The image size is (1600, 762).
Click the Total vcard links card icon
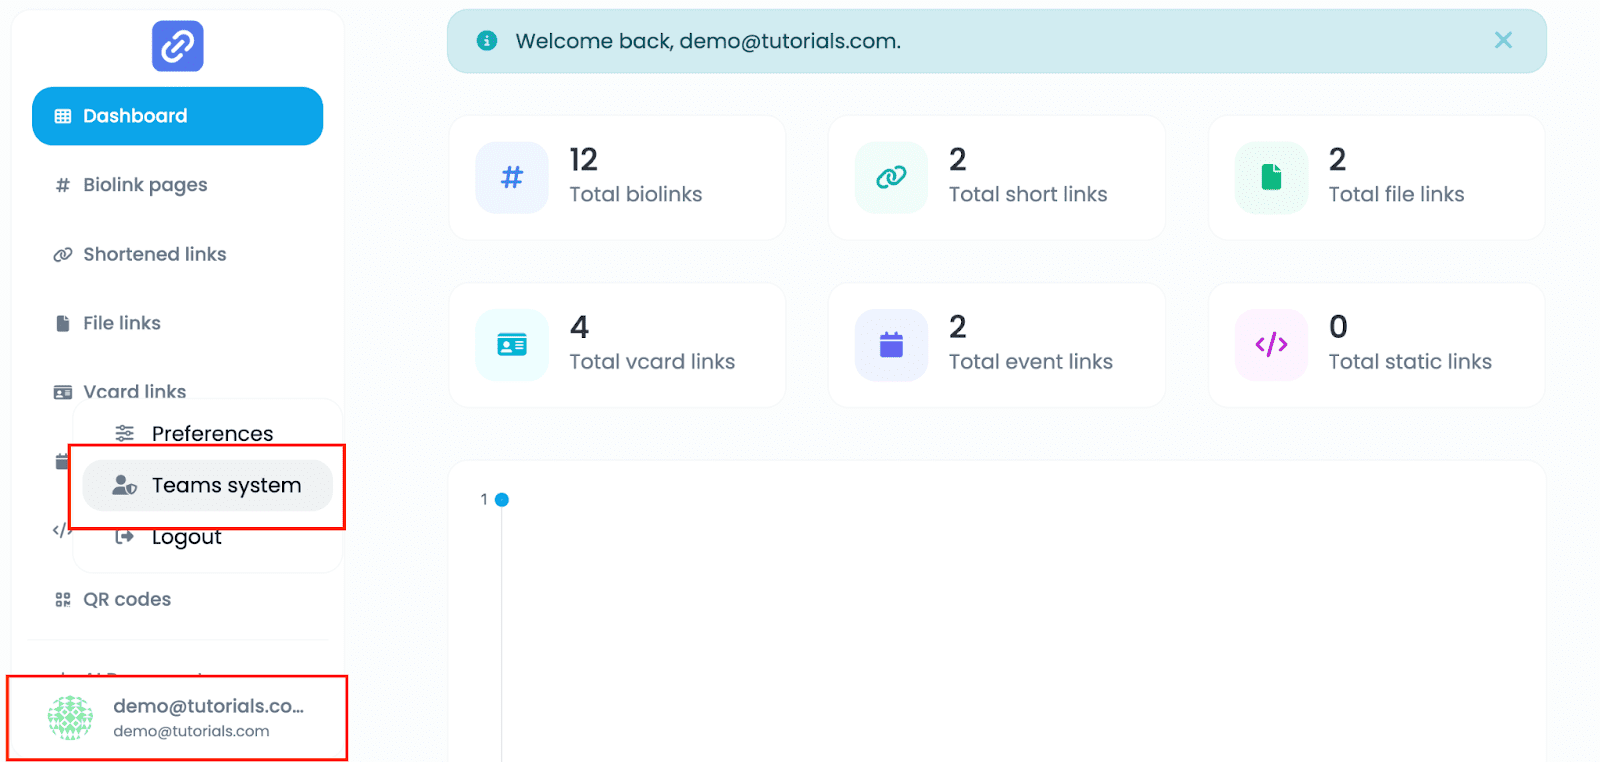511,345
